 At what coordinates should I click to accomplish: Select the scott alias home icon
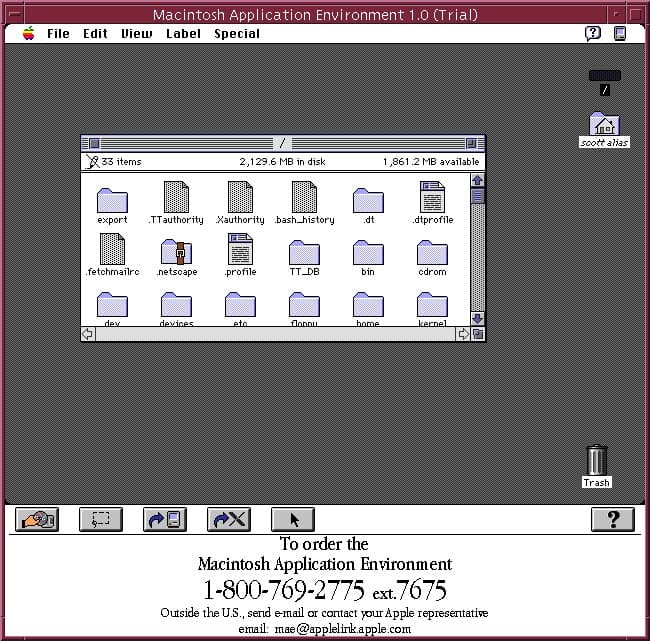(604, 124)
